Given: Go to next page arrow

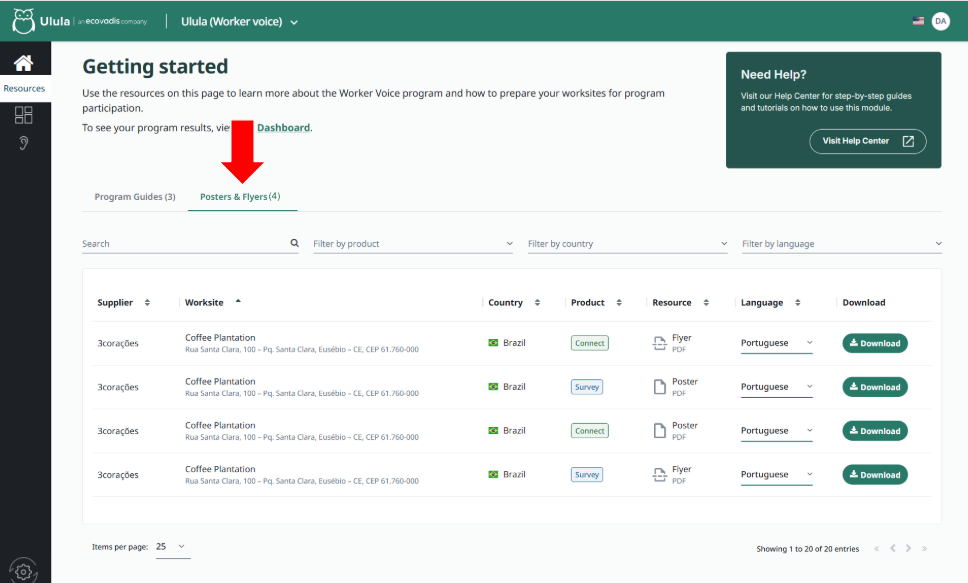Looking at the screenshot, I should [x=908, y=548].
